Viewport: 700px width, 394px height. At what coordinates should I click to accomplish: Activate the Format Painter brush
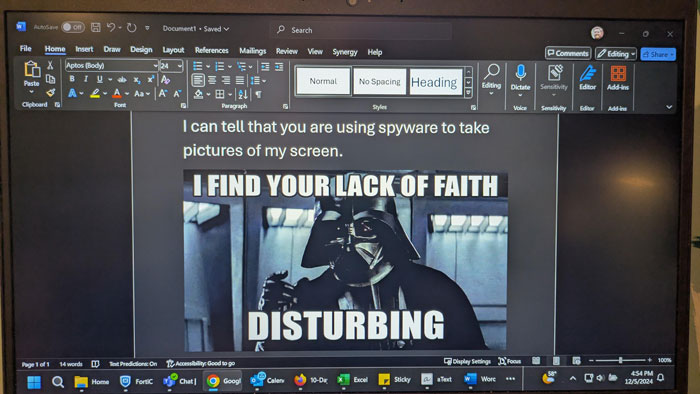pos(50,92)
